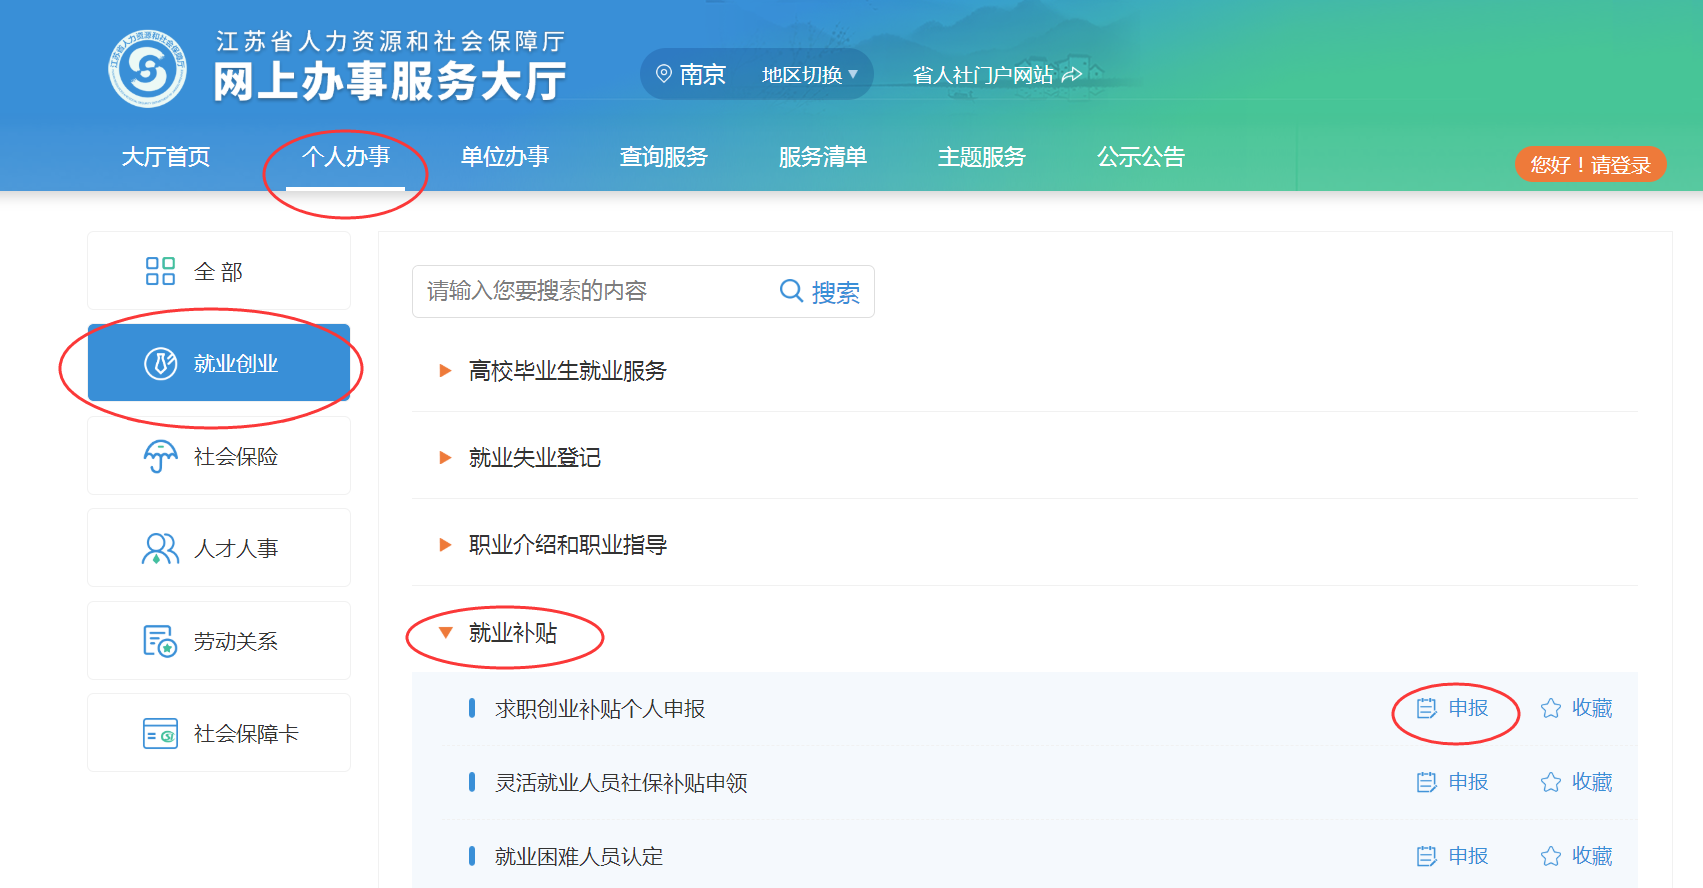Click the 南京 location pin icon
This screenshot has height=888, width=1703.
click(x=663, y=74)
